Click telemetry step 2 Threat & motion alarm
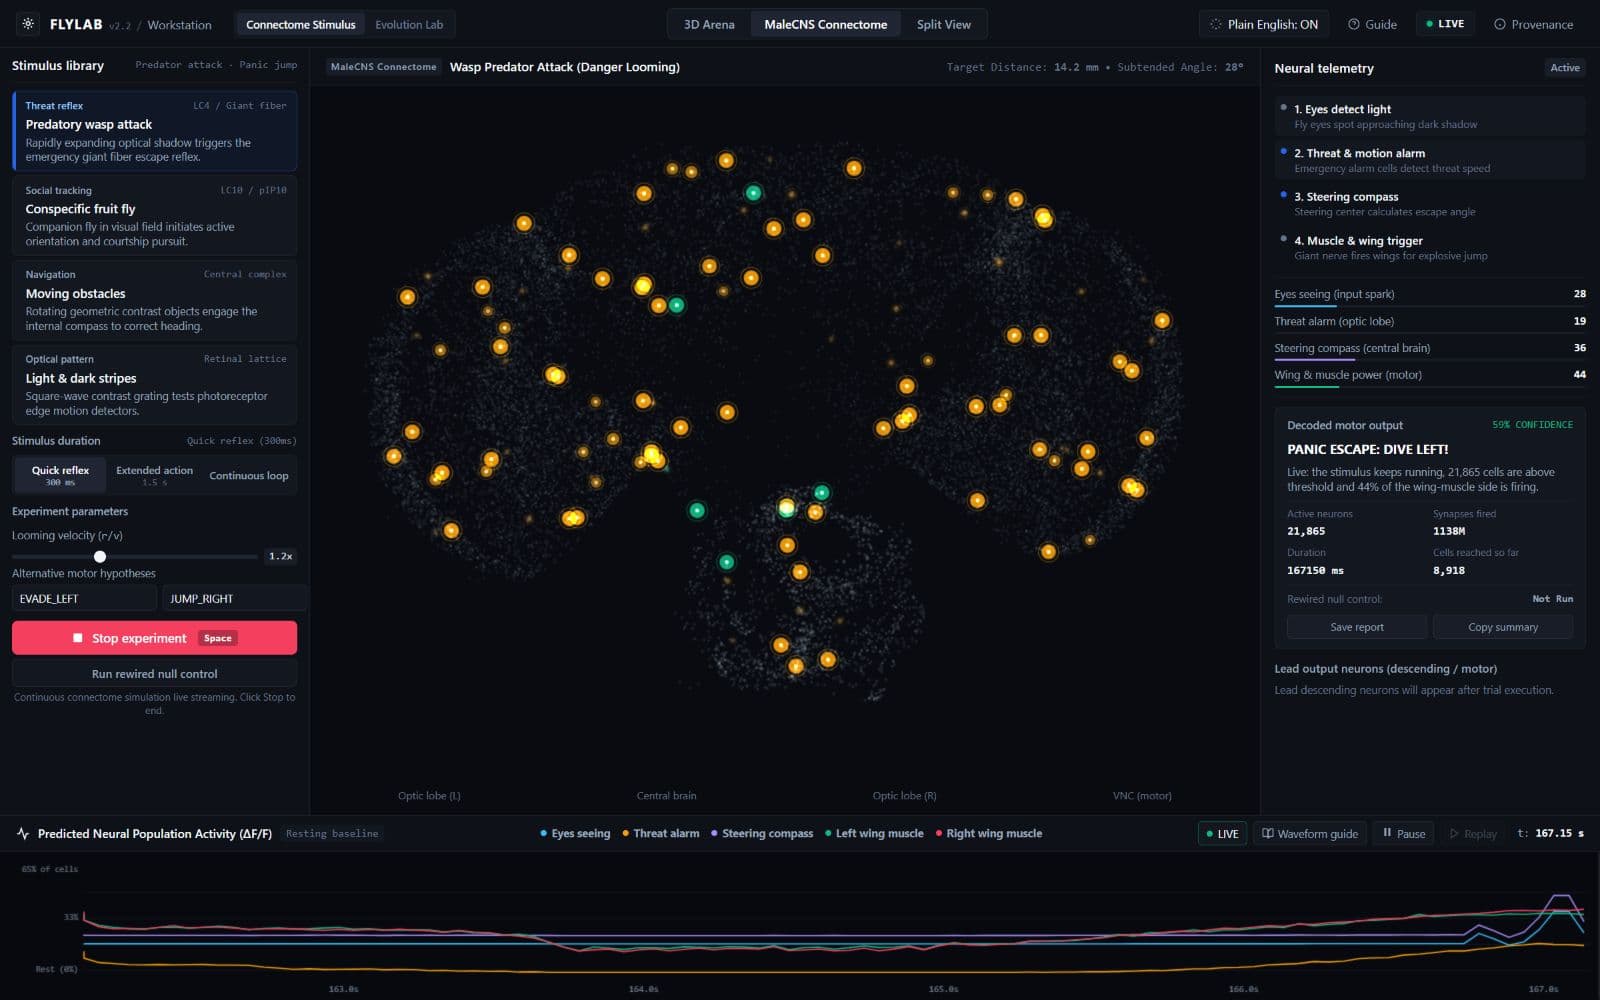 [1430, 160]
